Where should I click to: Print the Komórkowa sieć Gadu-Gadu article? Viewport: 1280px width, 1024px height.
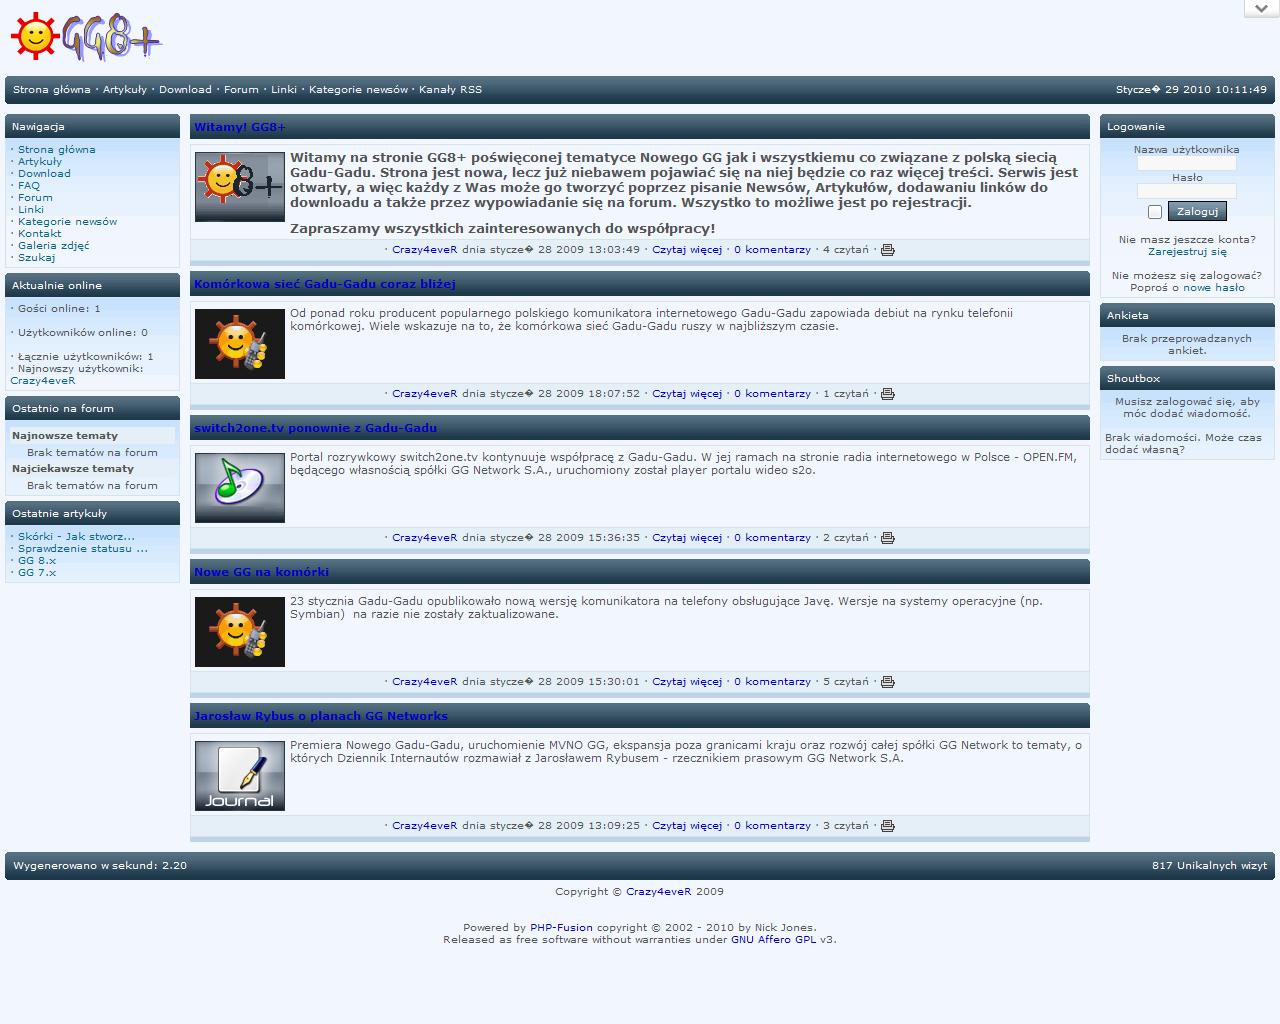coord(887,394)
